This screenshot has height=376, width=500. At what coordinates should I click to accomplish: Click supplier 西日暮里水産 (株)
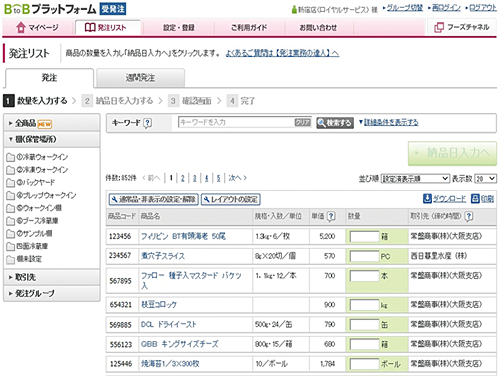(x=439, y=256)
